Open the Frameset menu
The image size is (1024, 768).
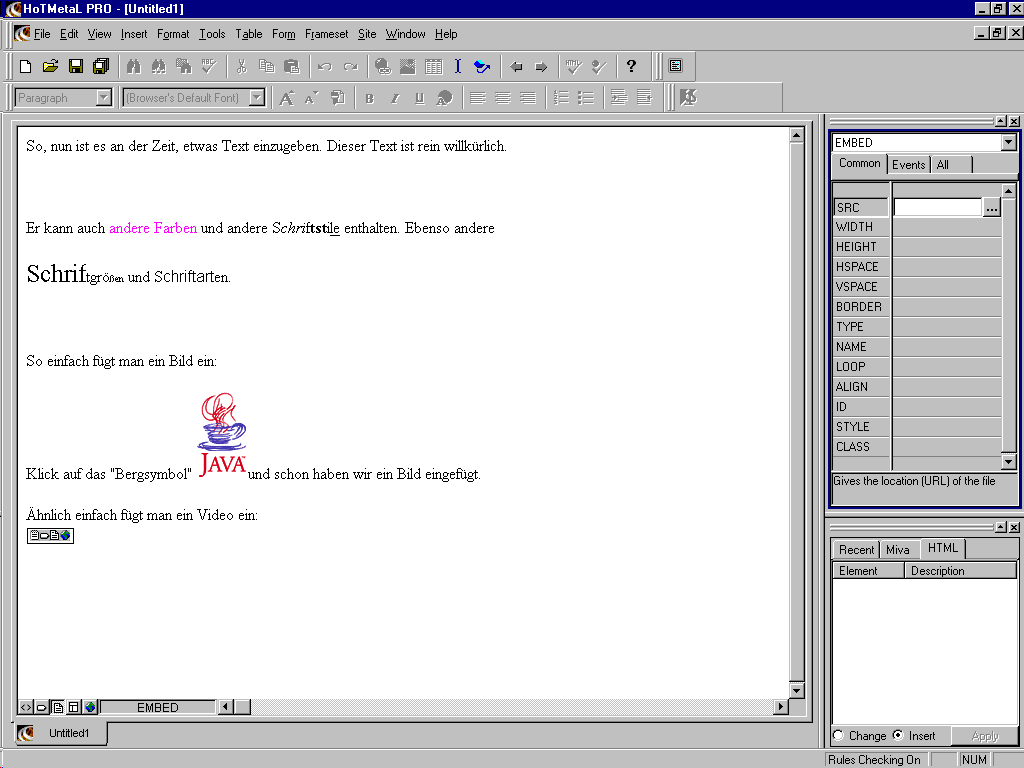pyautogui.click(x=326, y=34)
